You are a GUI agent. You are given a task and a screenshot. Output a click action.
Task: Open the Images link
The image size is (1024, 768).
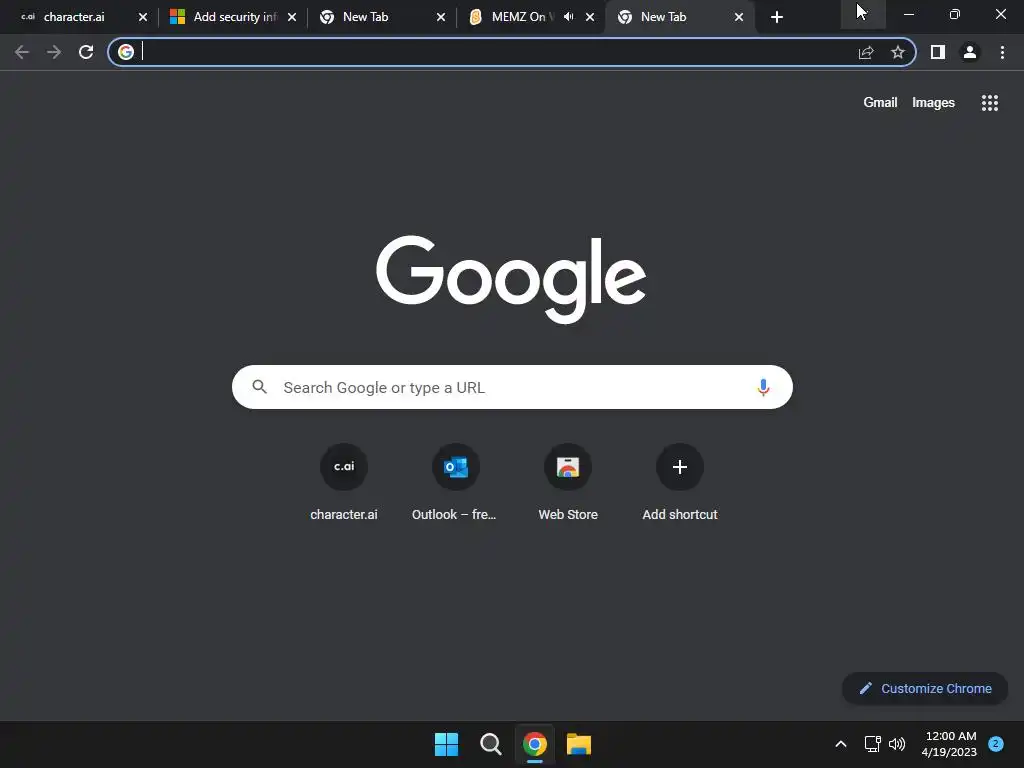coord(933,103)
